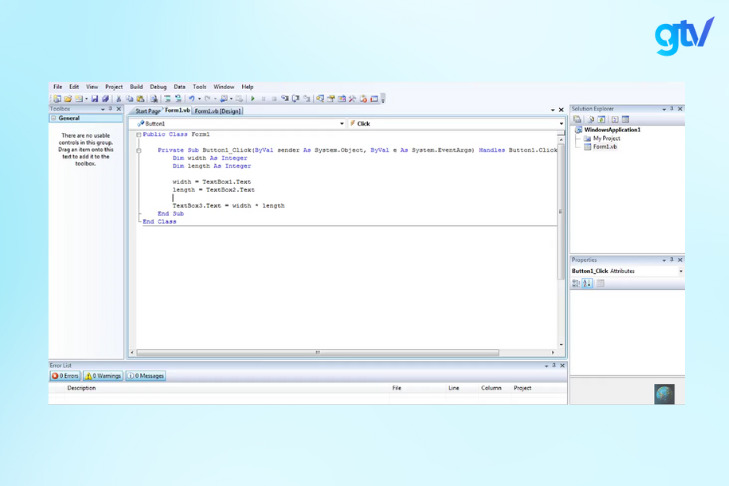Click Refresh icon in Solution Explorer
The image size is (729, 486).
pyautogui.click(x=602, y=120)
